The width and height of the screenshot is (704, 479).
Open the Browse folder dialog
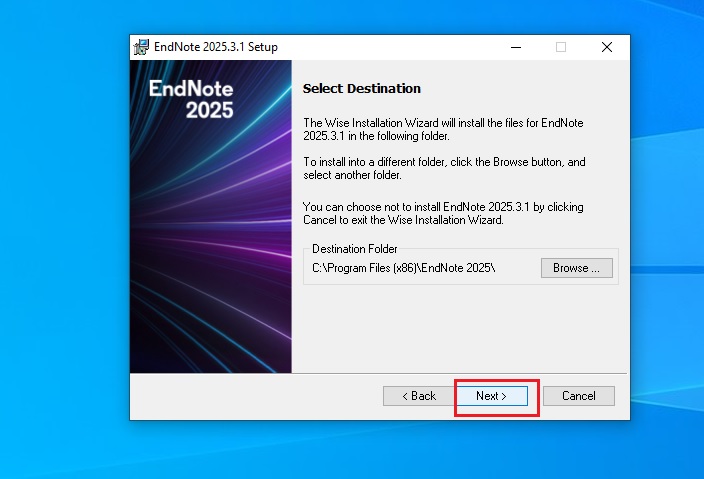pos(576,268)
